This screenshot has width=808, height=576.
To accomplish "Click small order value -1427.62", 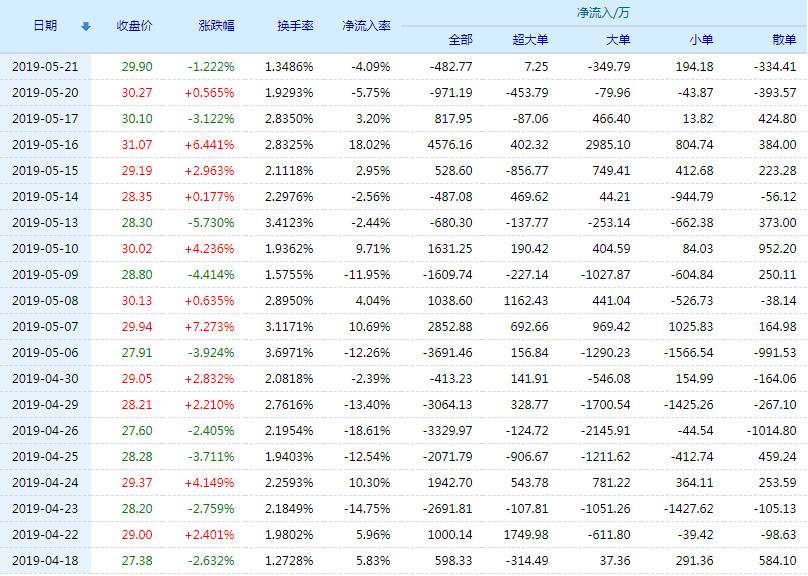I will [688, 509].
